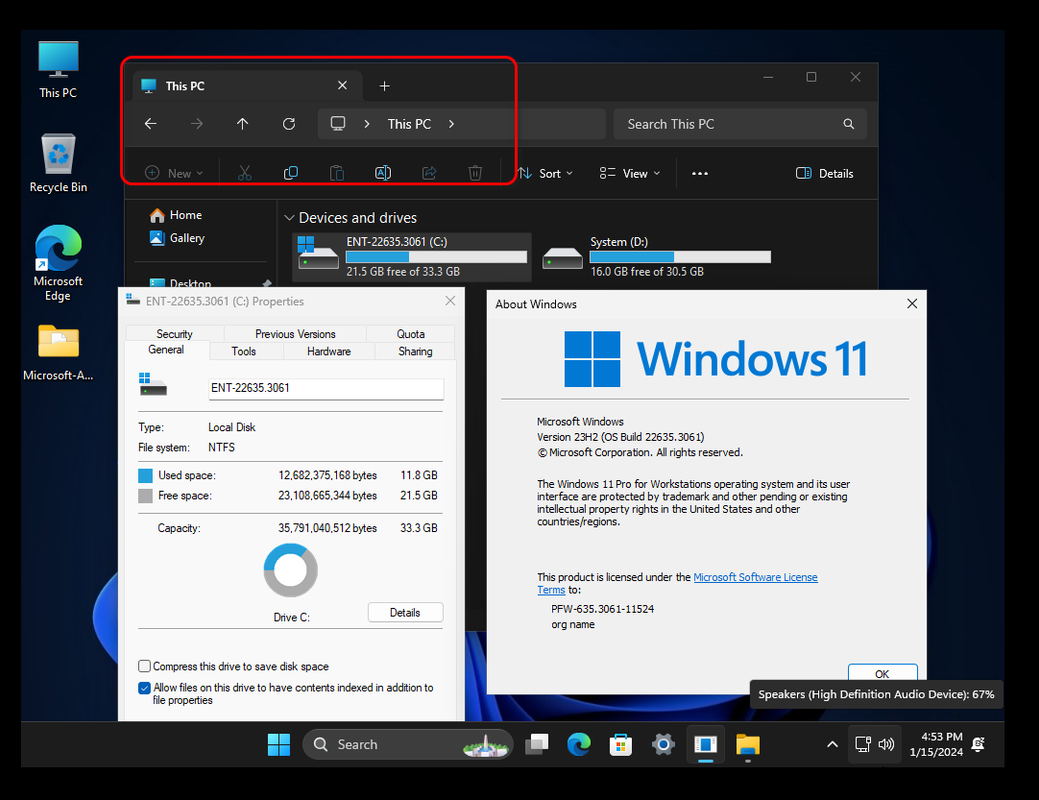The image size is (1039, 800).
Task: Click the forward navigation arrow
Action: tap(197, 124)
